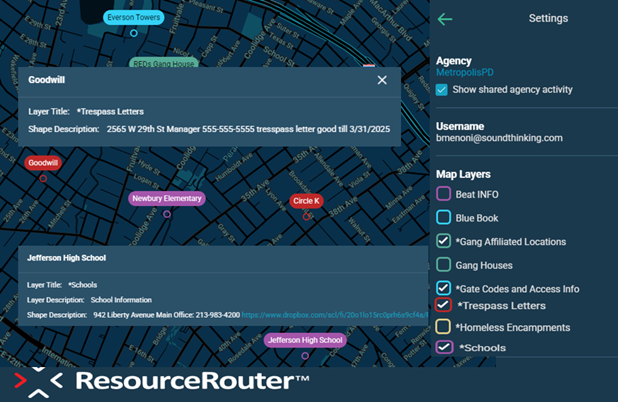Click the bmenoni@soundthinking.com username text

pyautogui.click(x=499, y=138)
